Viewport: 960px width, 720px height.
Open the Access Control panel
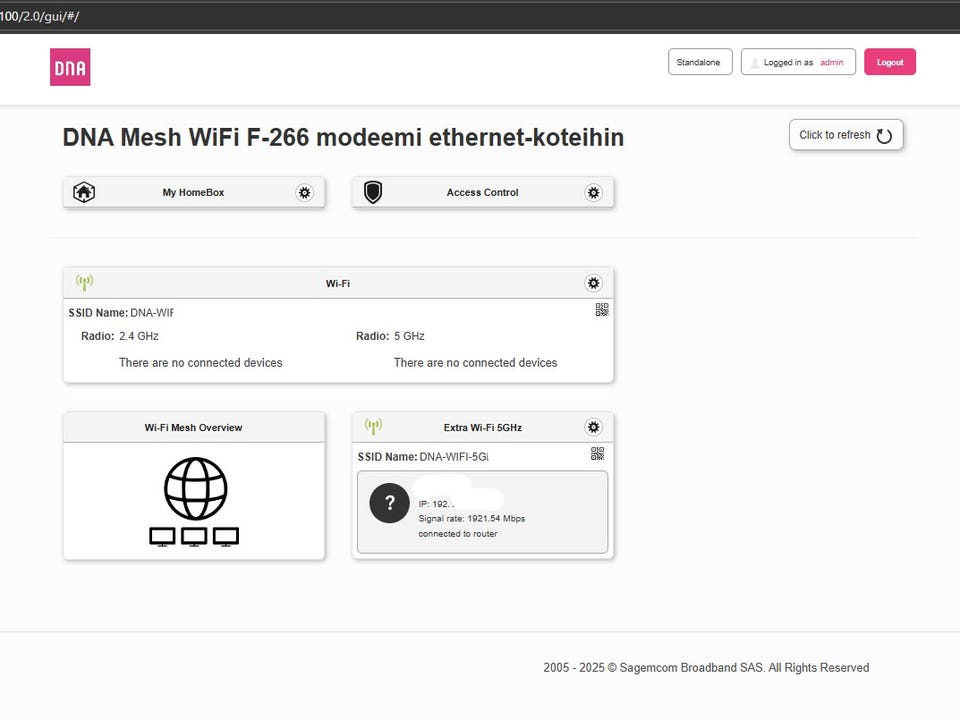(482, 193)
